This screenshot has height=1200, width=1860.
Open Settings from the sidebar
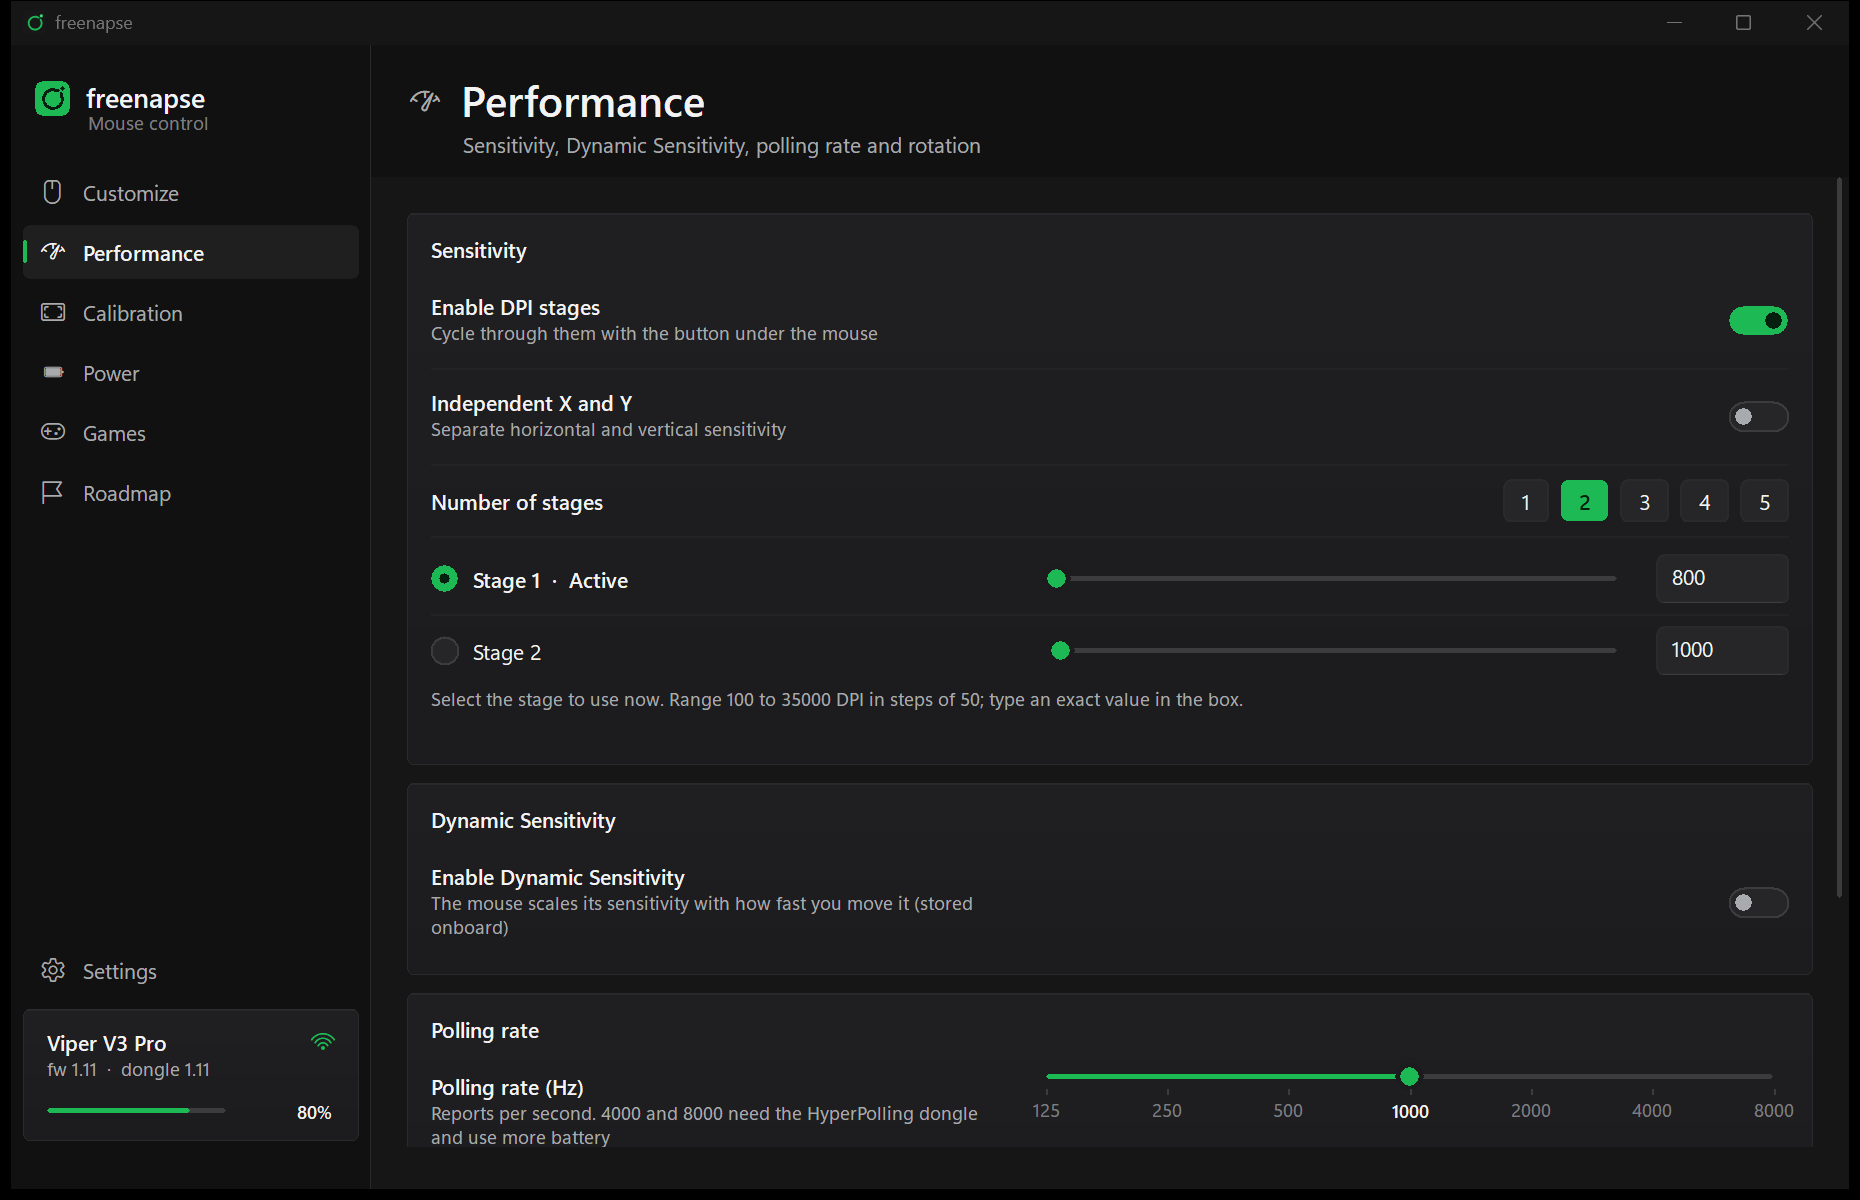(x=191, y=970)
